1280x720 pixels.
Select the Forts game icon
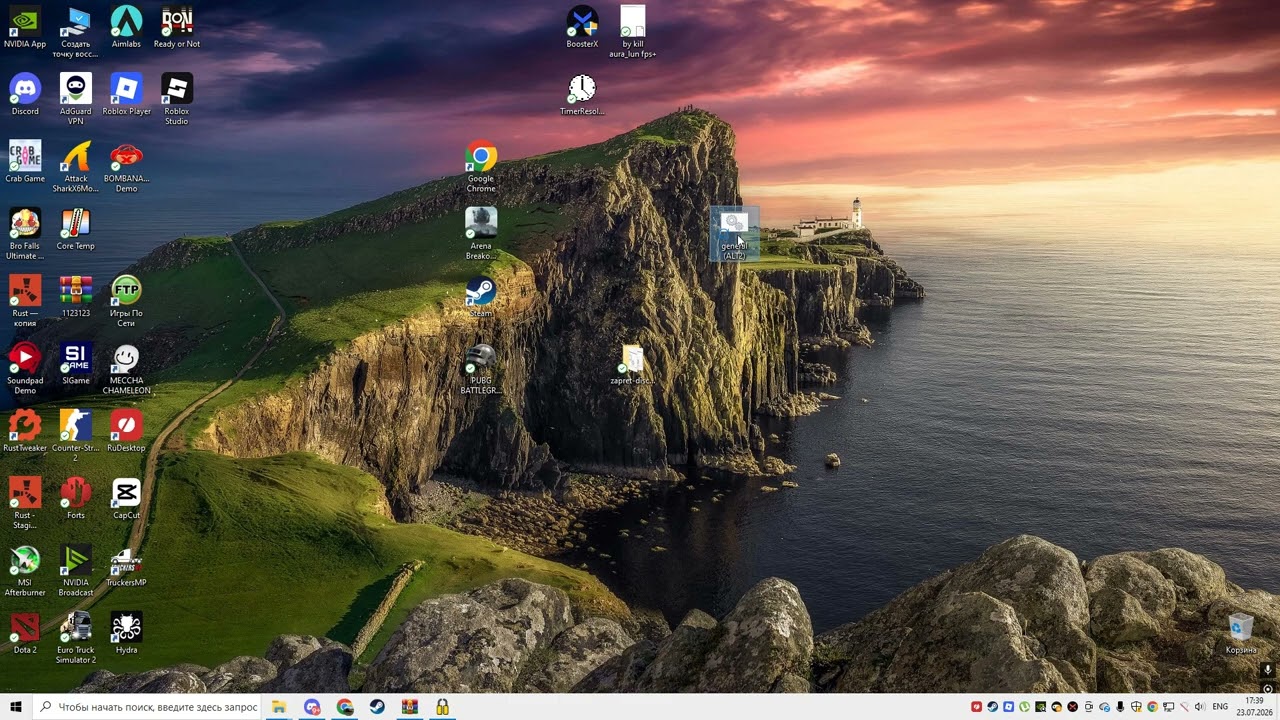pyautogui.click(x=76, y=497)
